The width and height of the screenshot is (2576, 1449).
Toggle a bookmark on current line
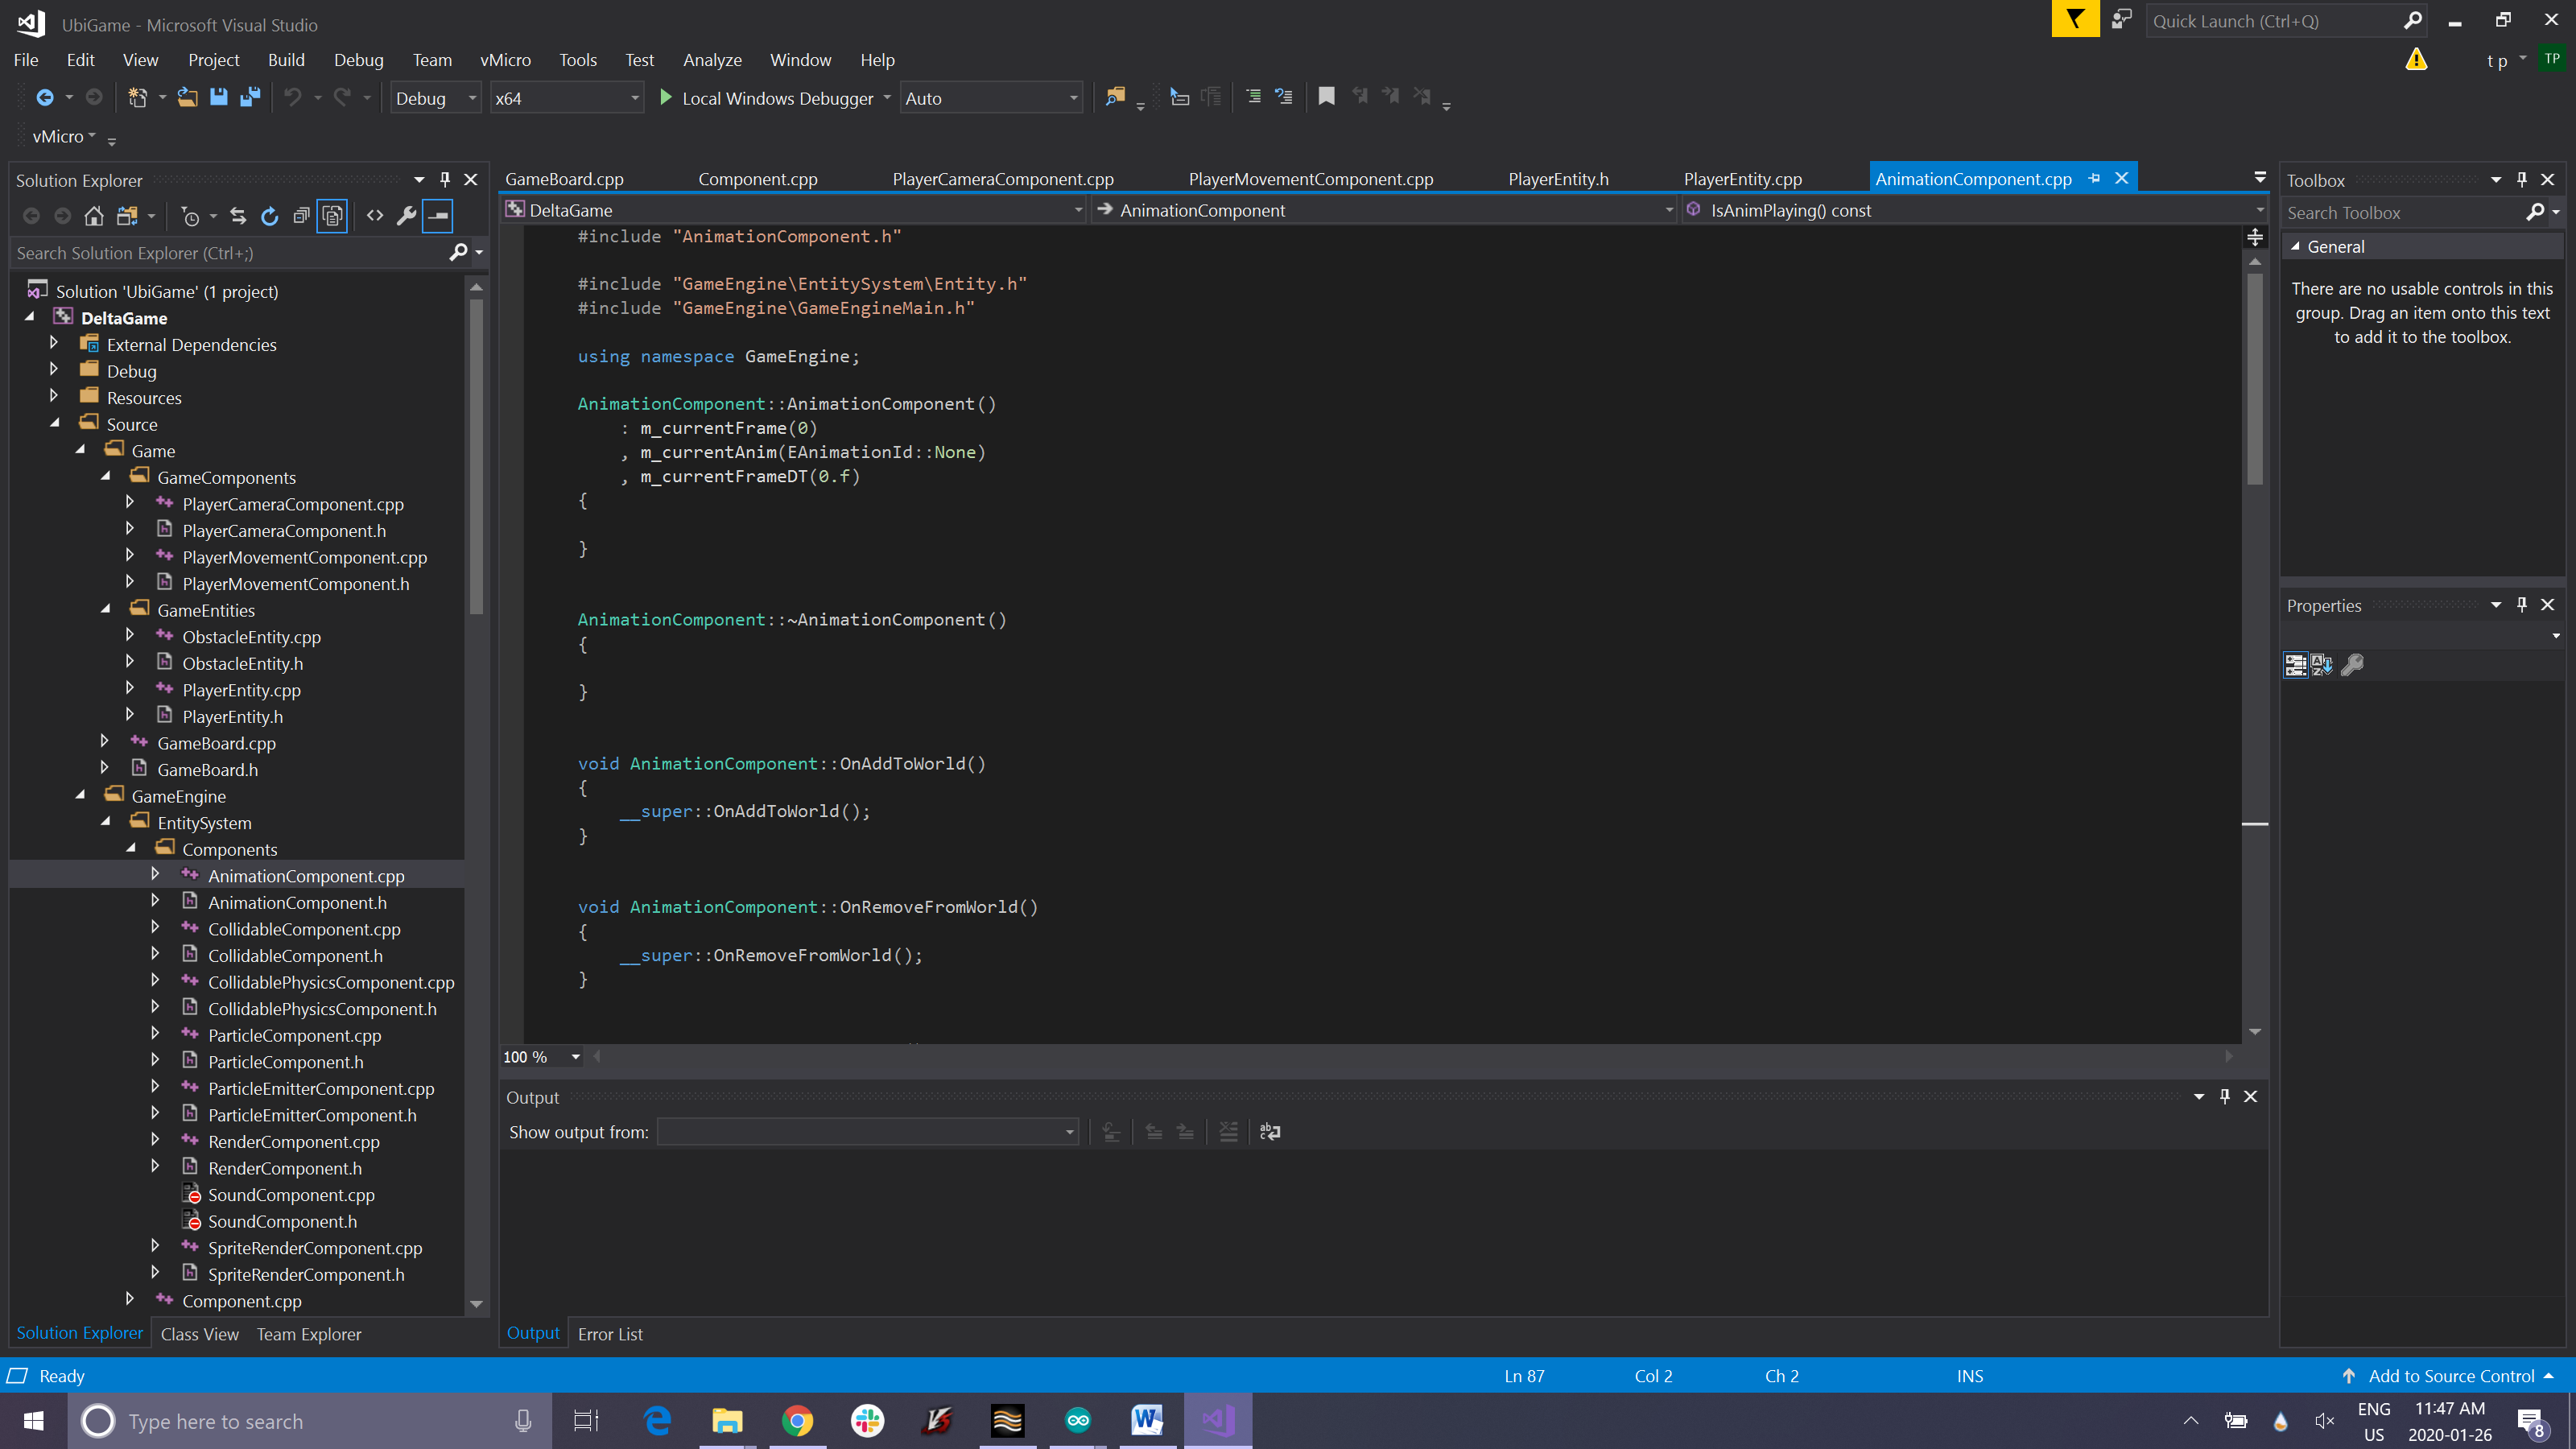click(x=1326, y=97)
